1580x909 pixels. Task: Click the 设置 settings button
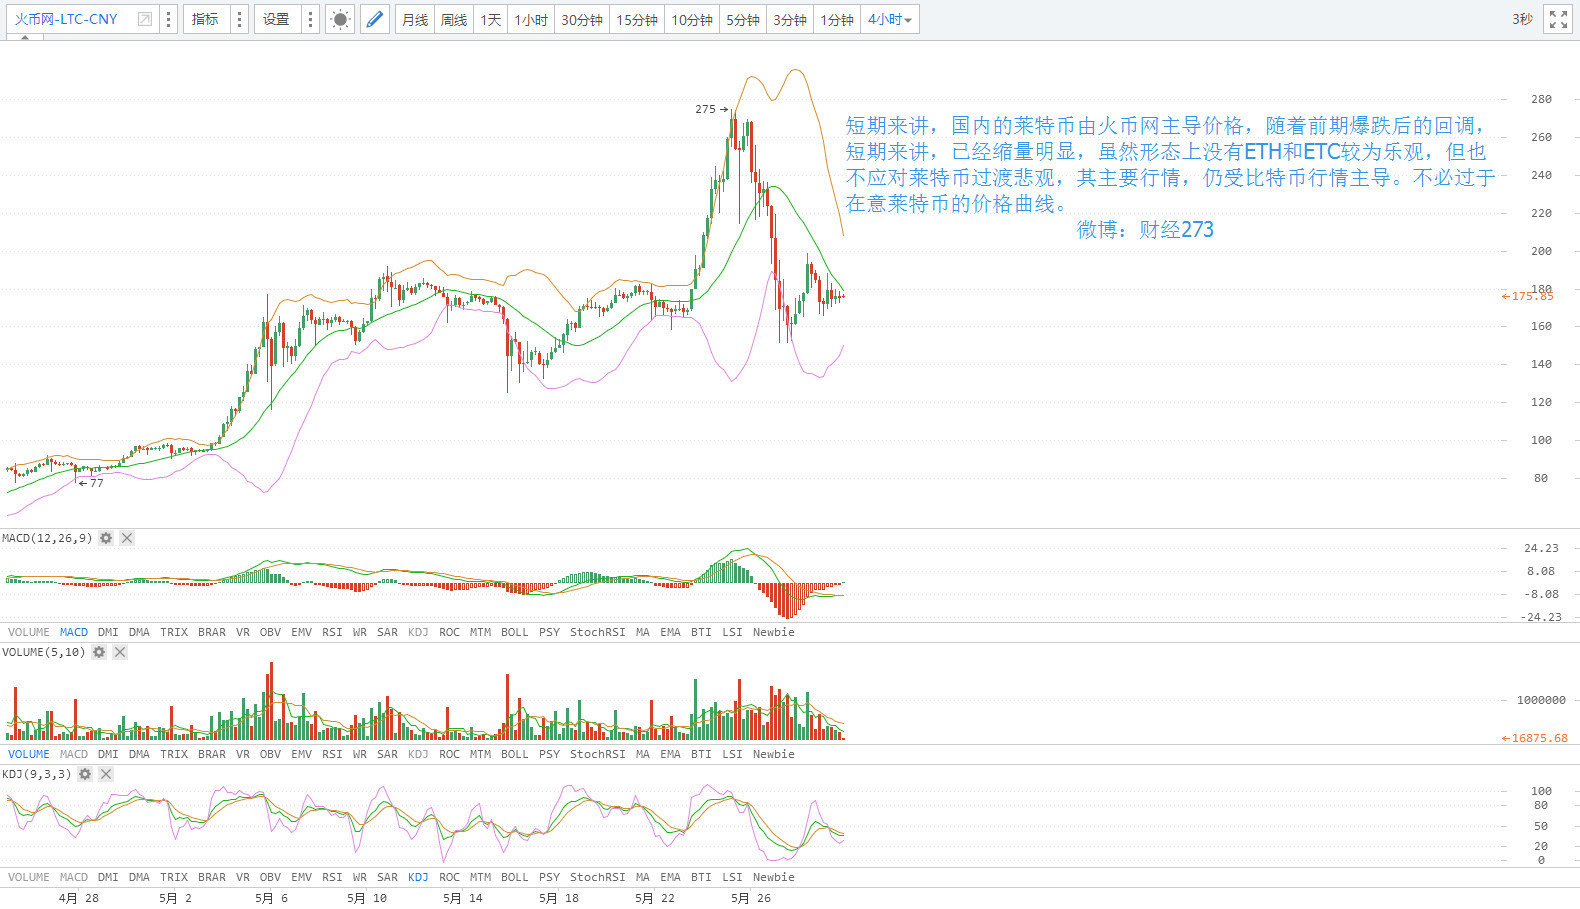coord(276,20)
